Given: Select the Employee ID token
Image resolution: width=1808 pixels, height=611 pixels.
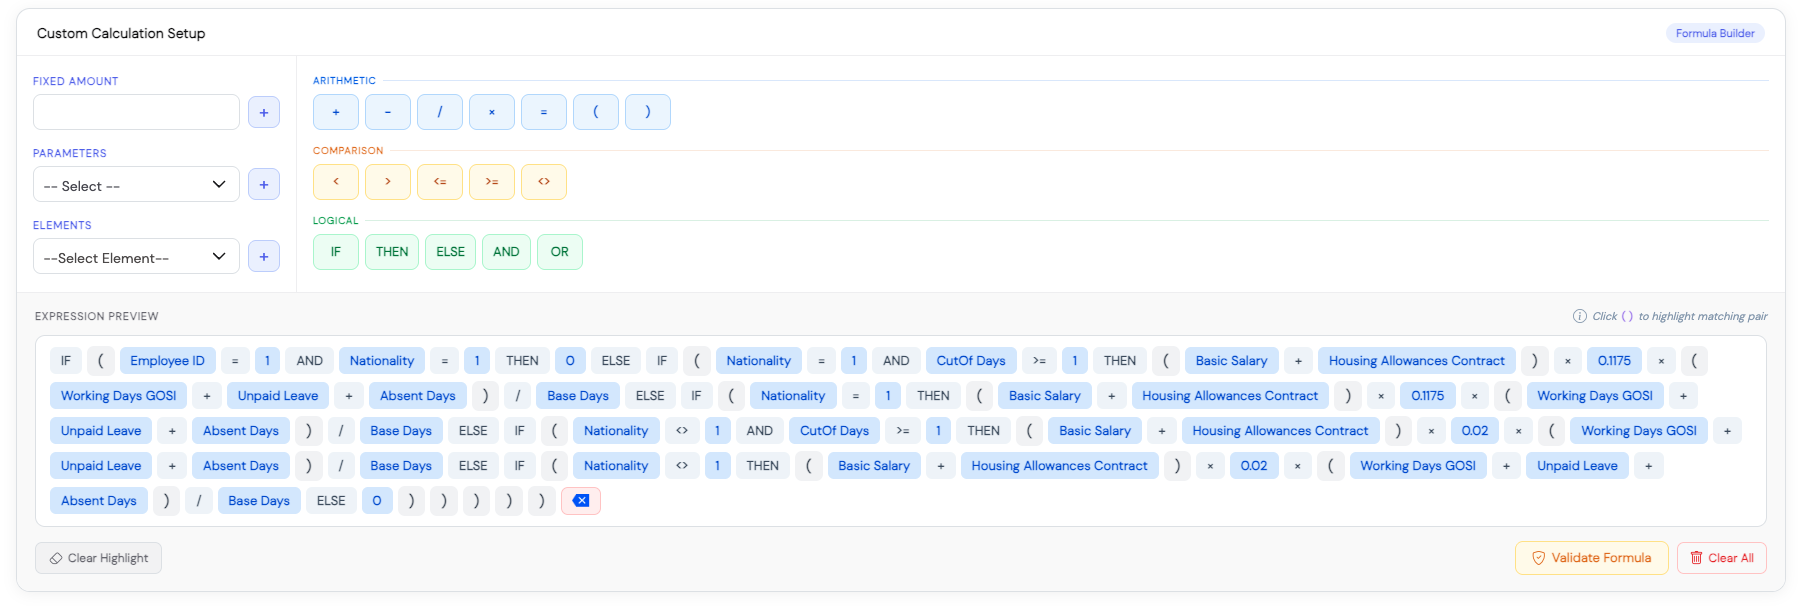Looking at the screenshot, I should coord(167,361).
